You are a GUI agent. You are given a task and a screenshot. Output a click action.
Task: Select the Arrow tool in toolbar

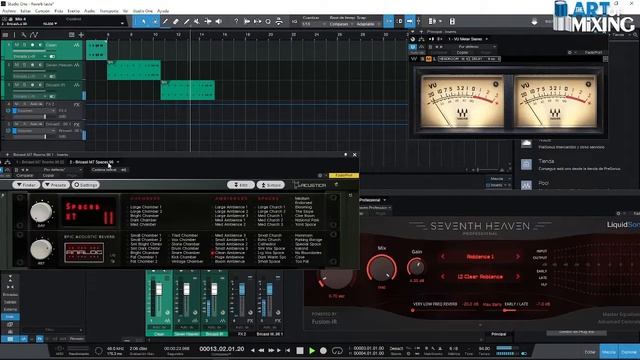tap(144, 21)
